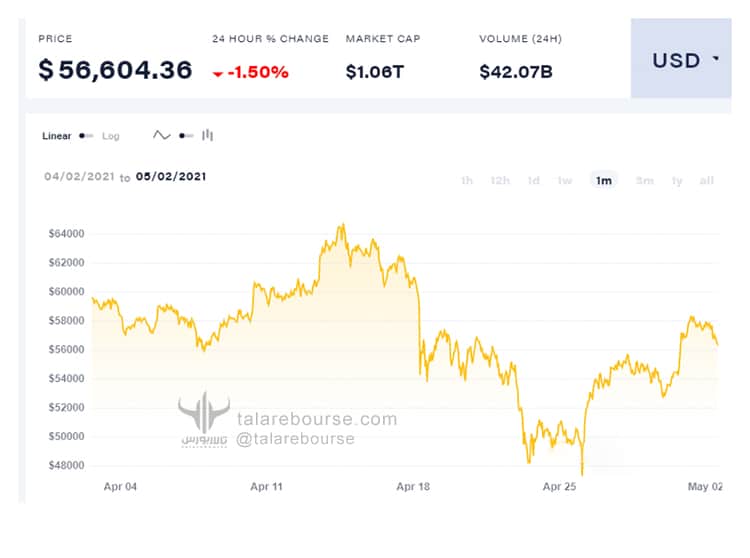Open the USD currency dropdown
The width and height of the screenshot is (750, 558).
[x=685, y=60]
